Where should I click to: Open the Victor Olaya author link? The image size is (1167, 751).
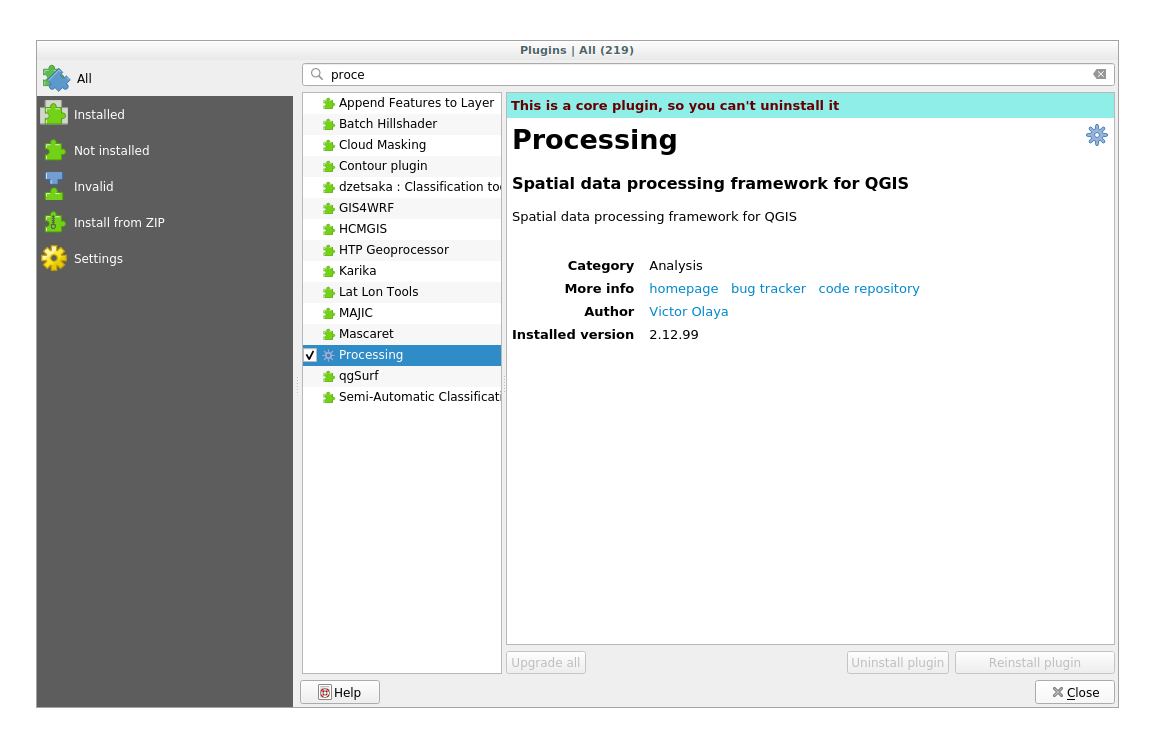tap(688, 311)
